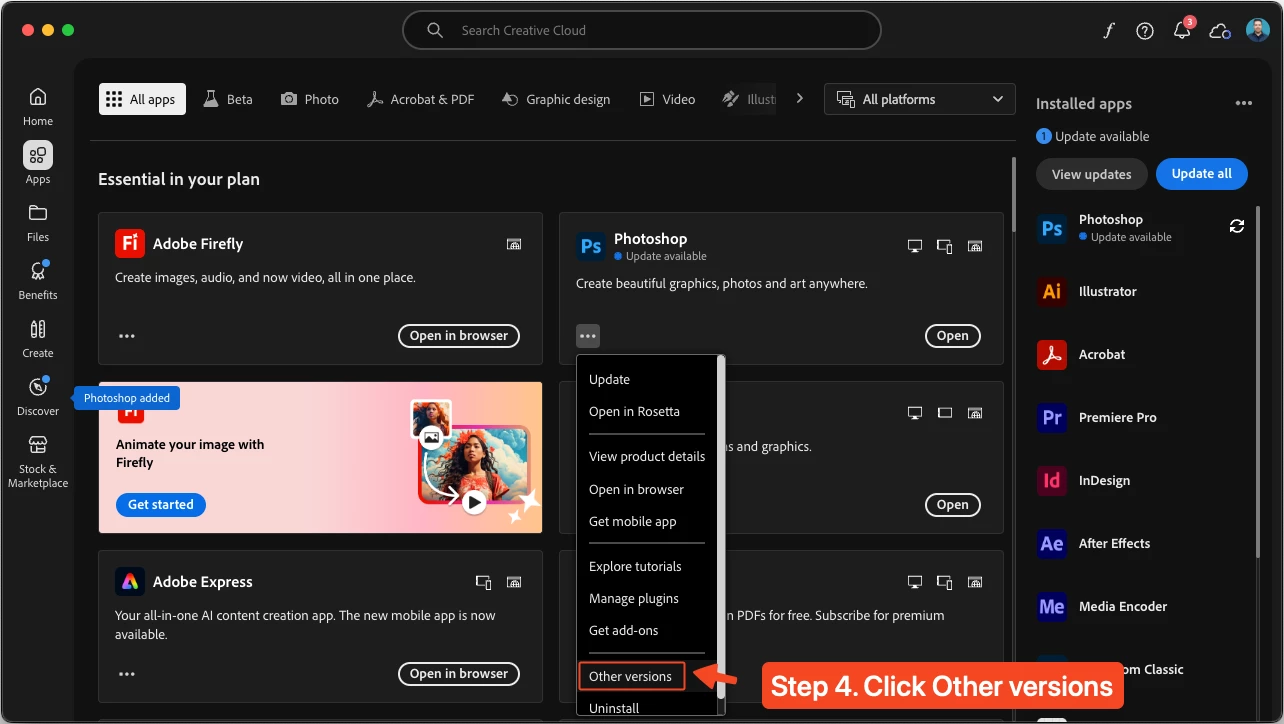Screen dimensions: 1284x724
Task: Open Adobe Express card more options
Action: coord(127,674)
